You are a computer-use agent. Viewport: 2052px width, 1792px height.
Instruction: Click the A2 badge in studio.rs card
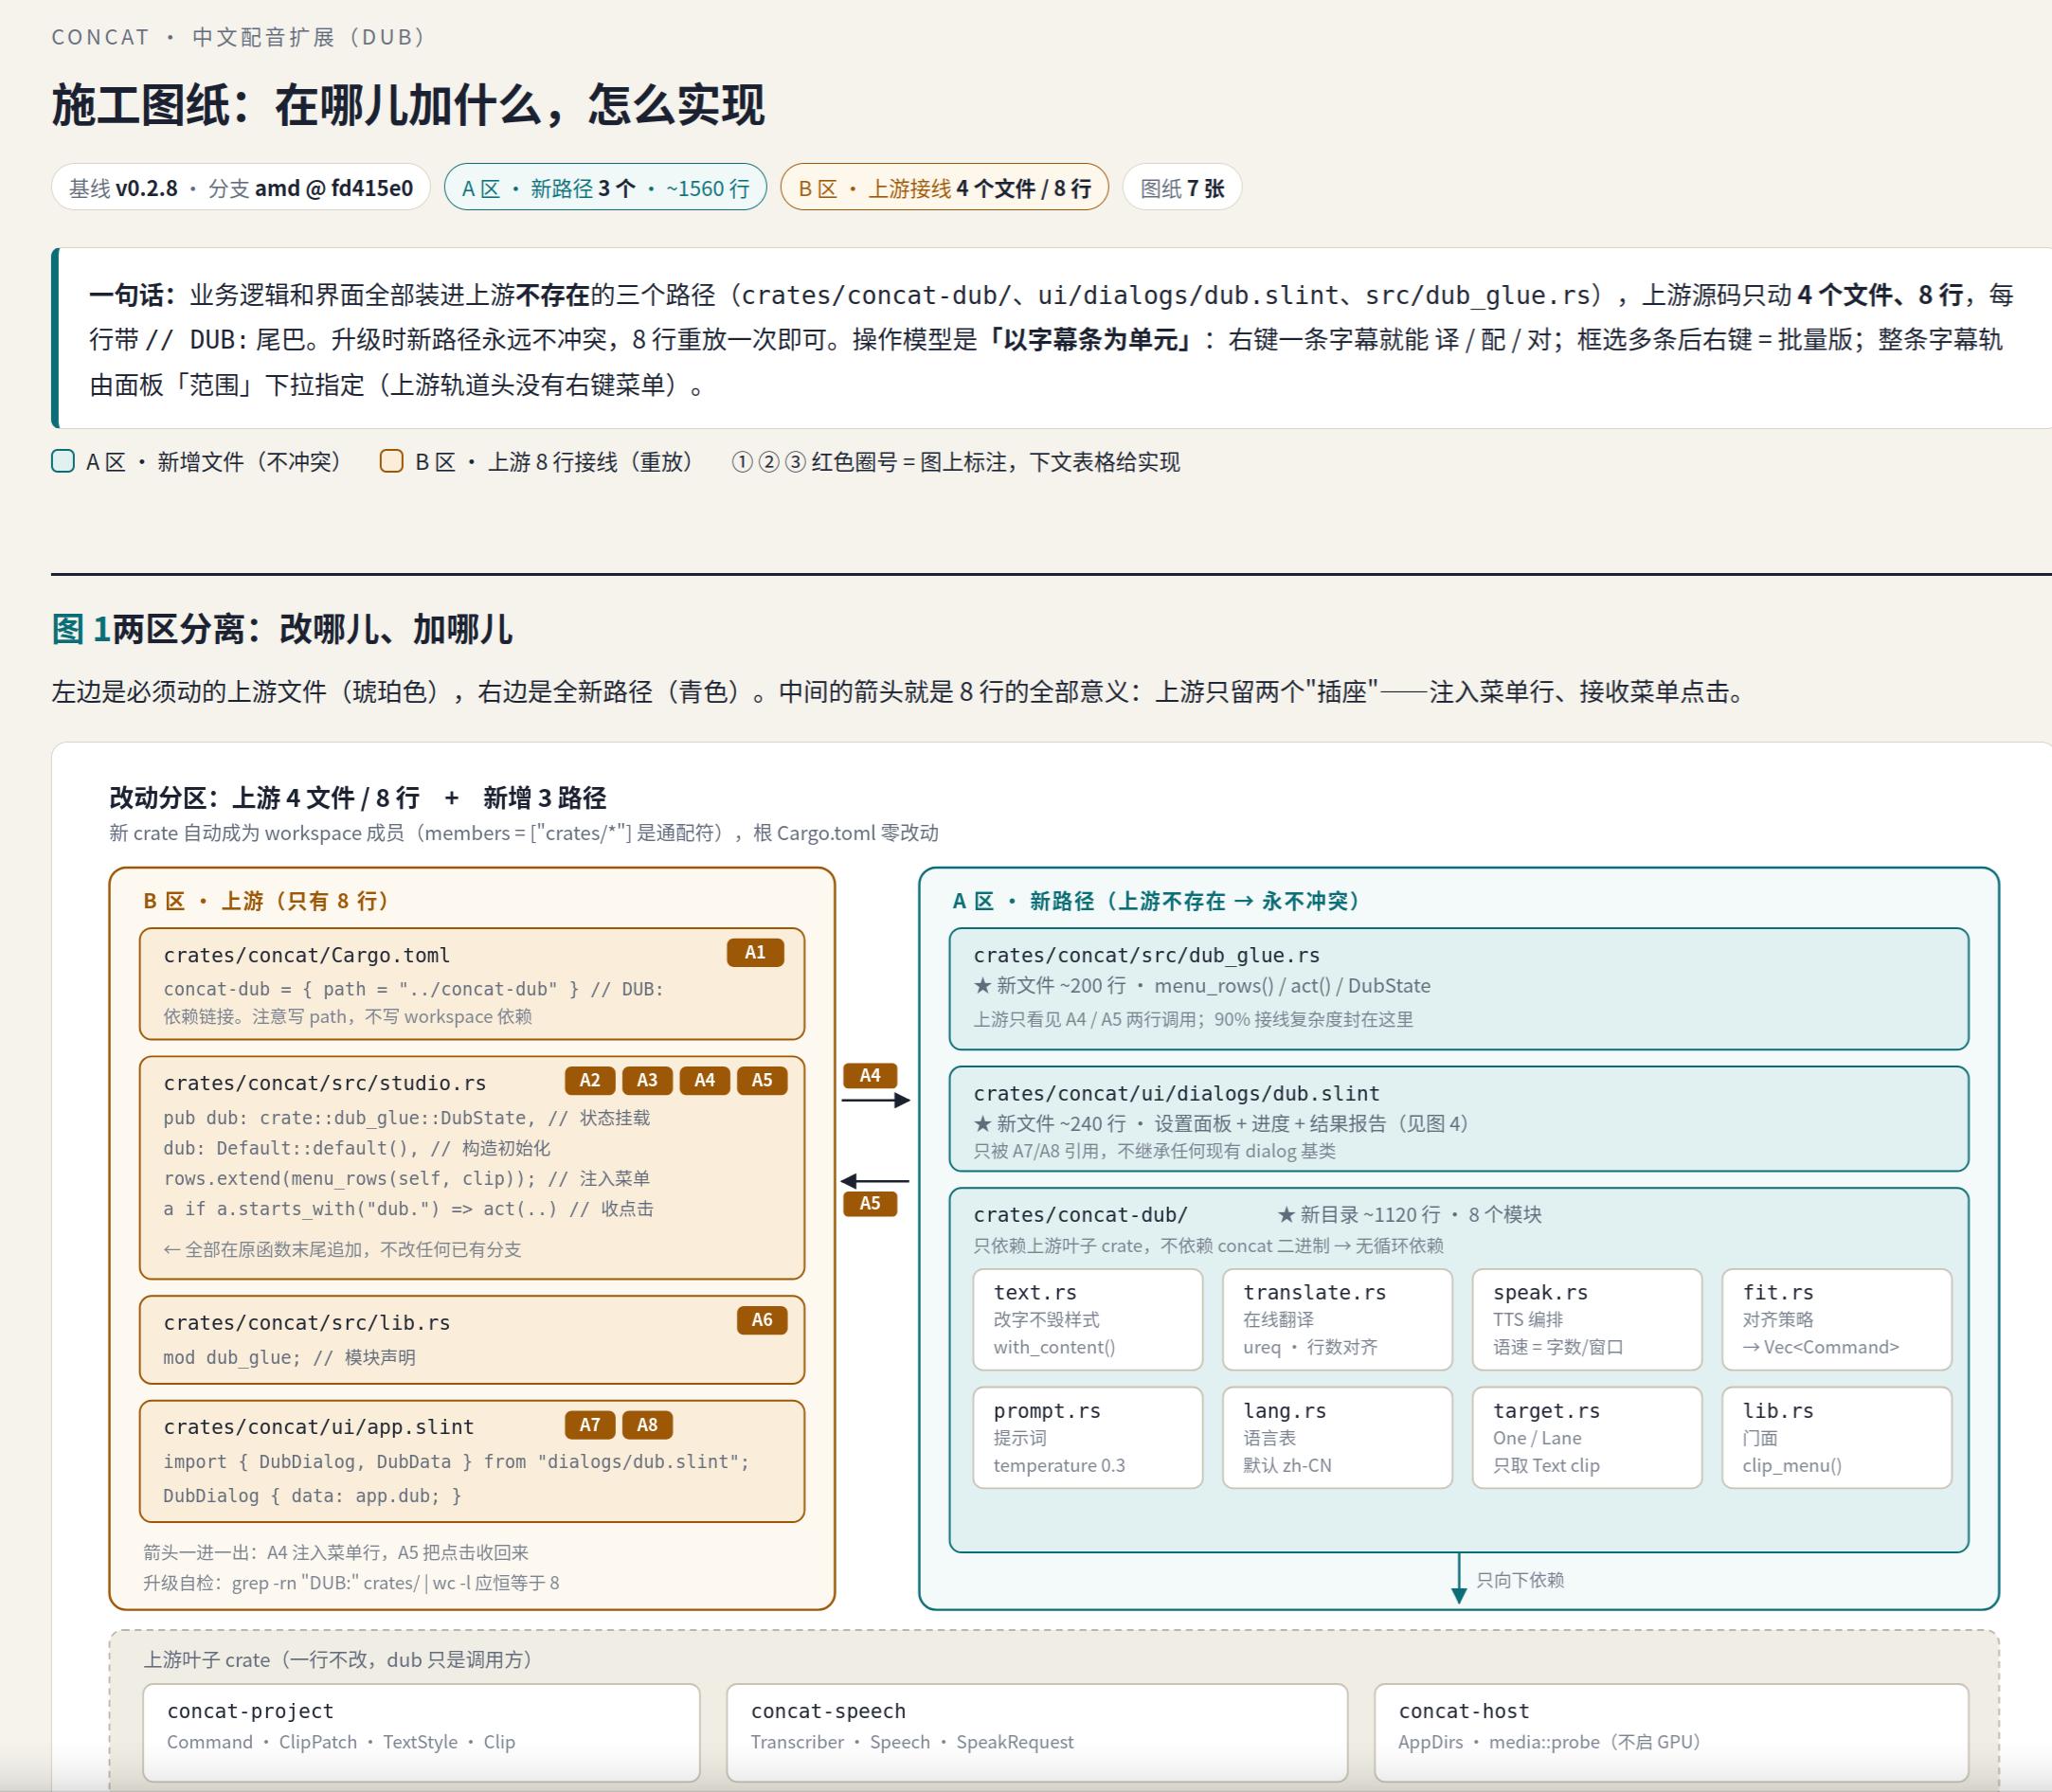[590, 1080]
